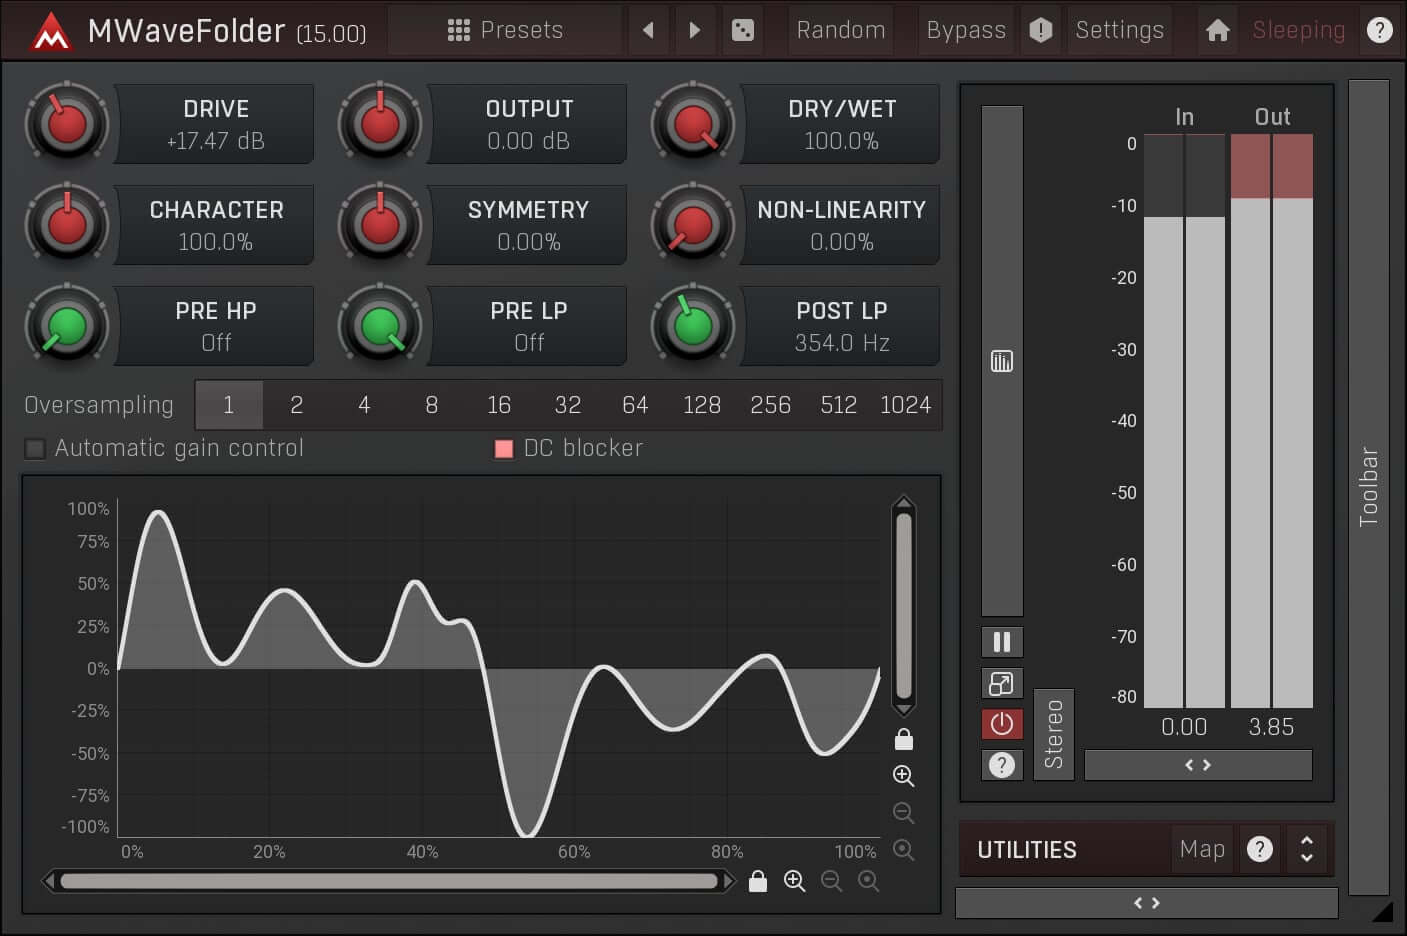Click the Sleeping status label

pyautogui.click(x=1299, y=30)
